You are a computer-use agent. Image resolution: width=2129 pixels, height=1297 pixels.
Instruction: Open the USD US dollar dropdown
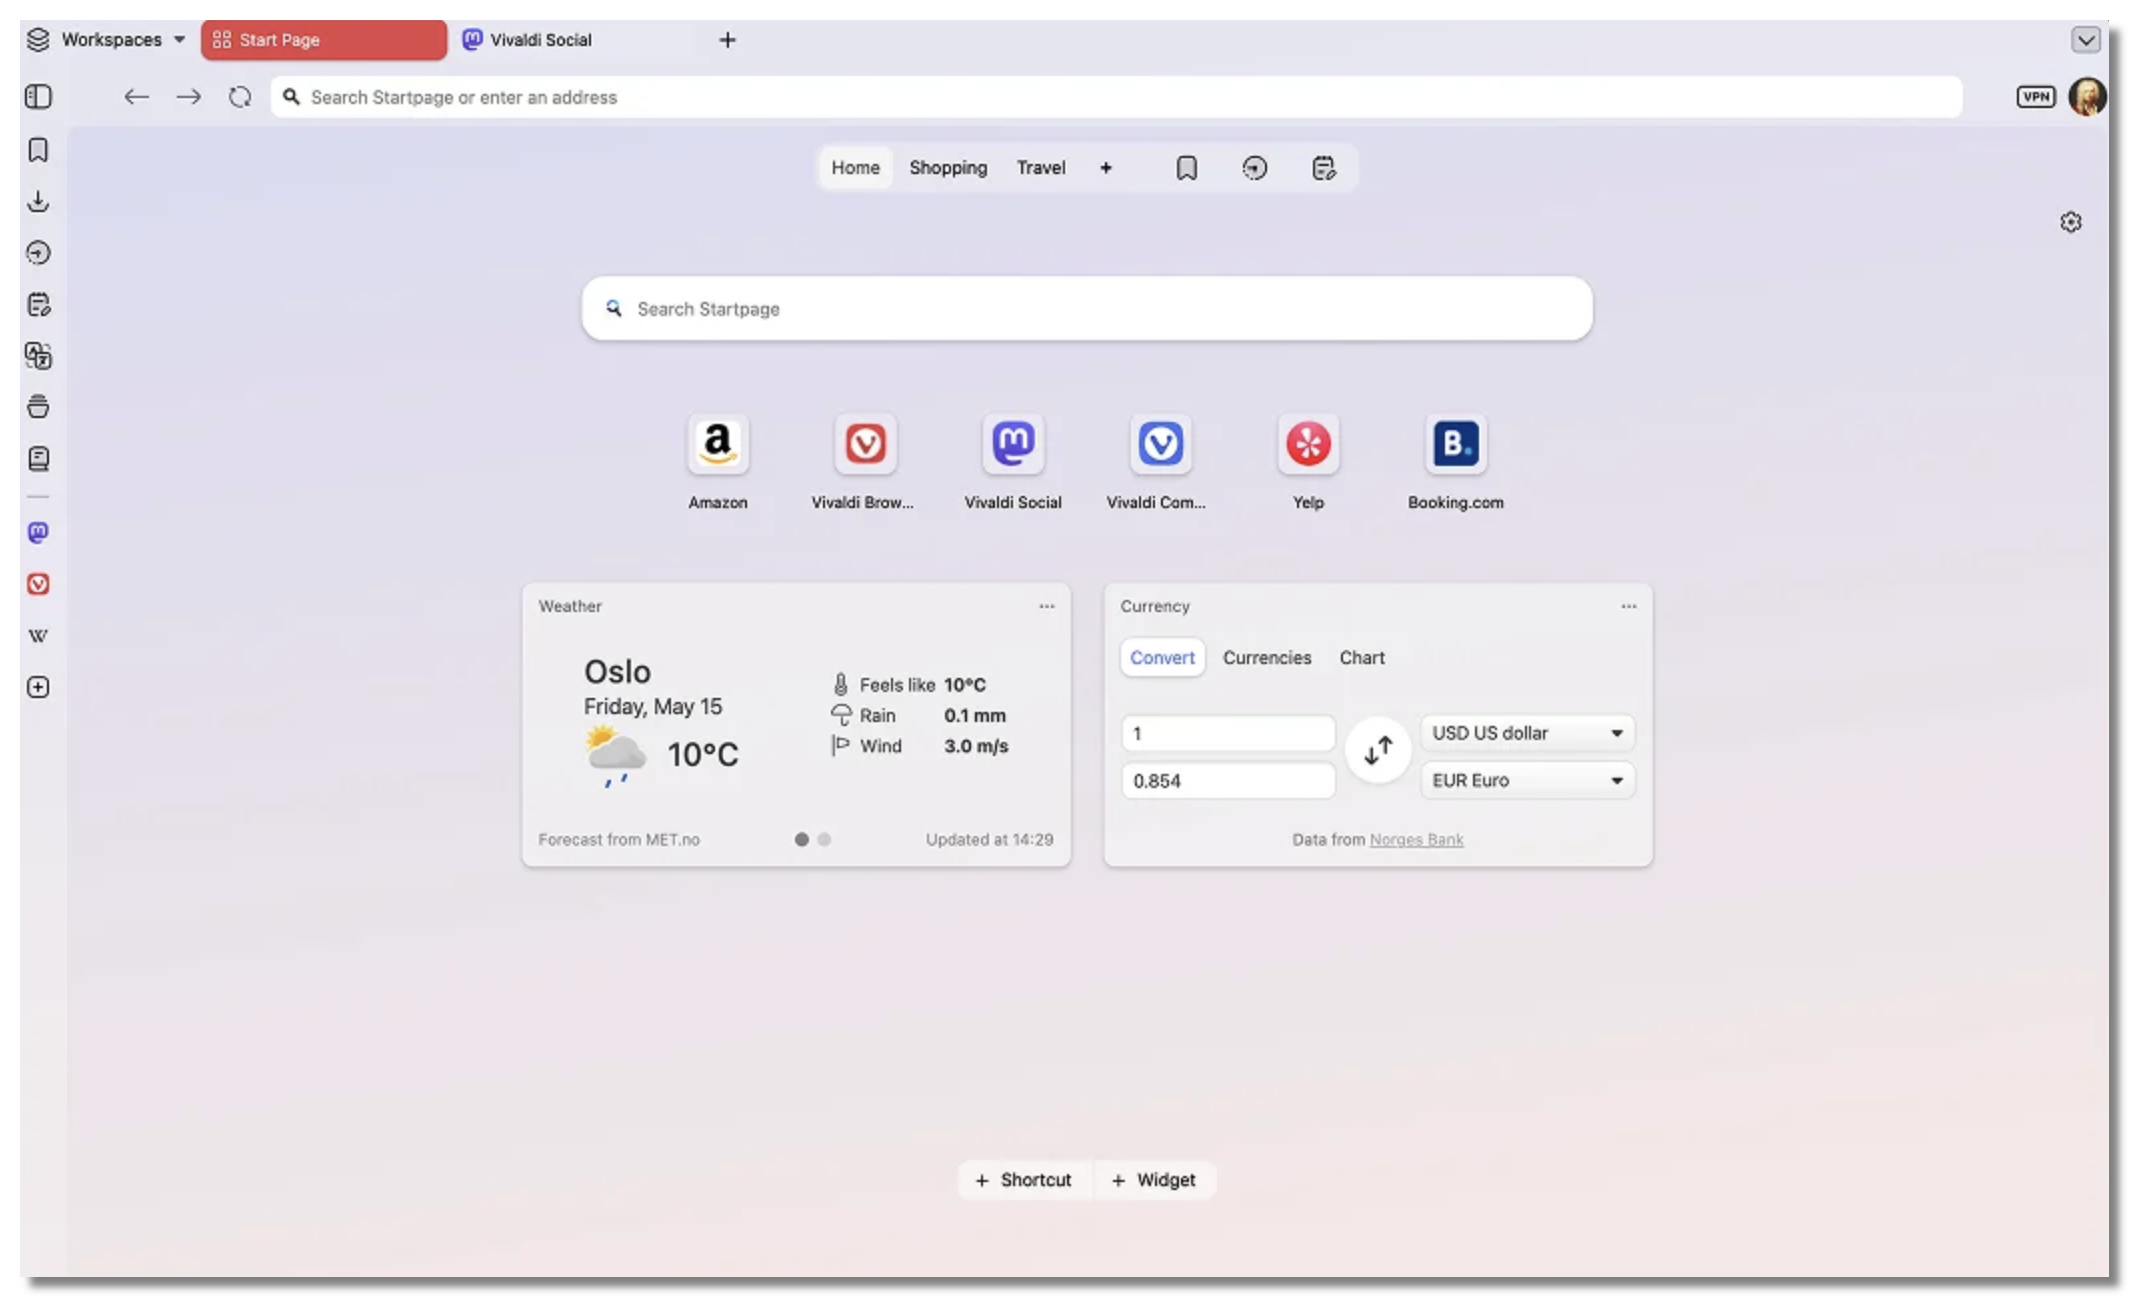pos(1527,733)
